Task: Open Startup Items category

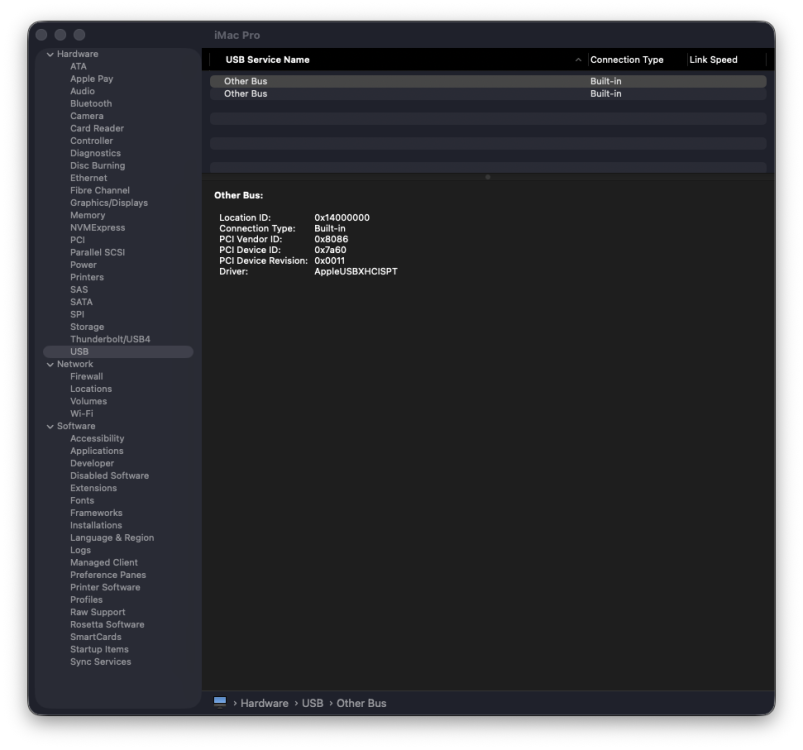Action: pos(99,649)
